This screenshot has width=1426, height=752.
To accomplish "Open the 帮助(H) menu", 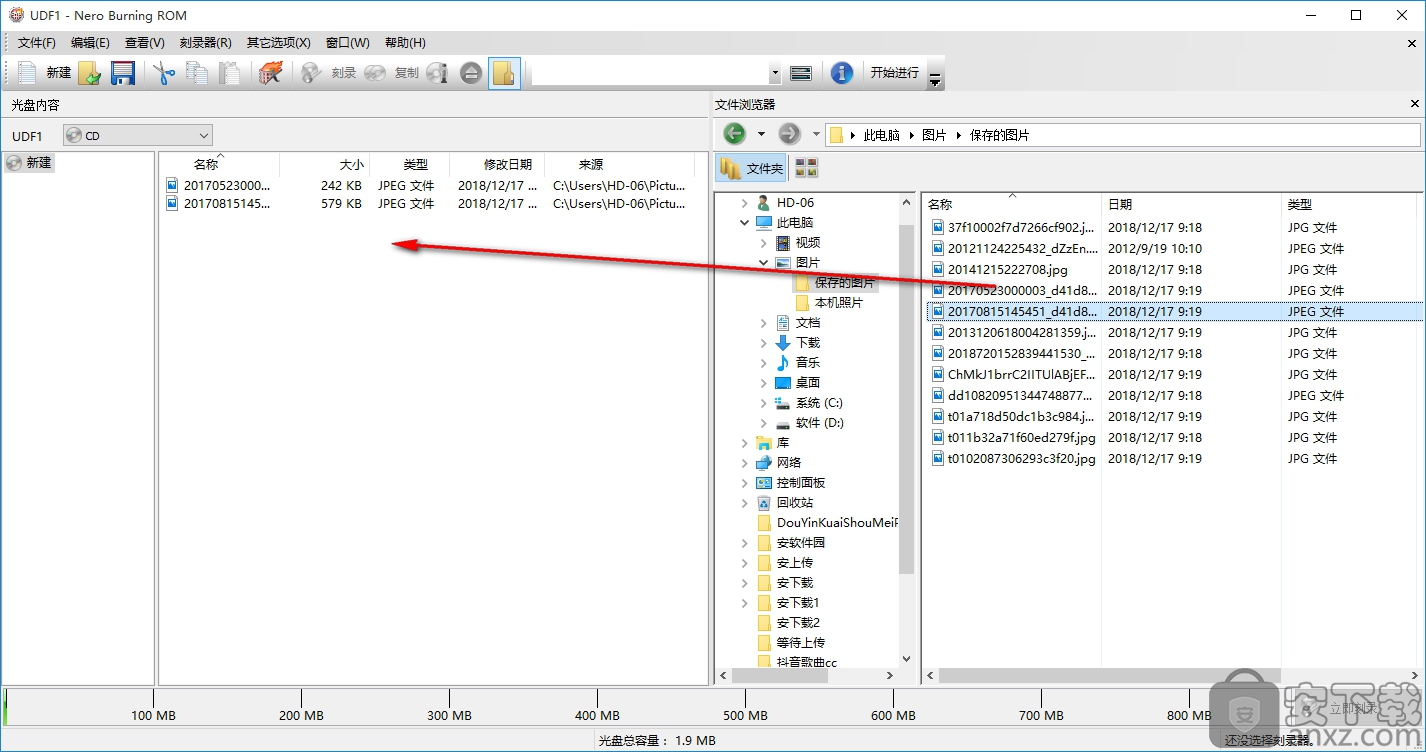I will pyautogui.click(x=405, y=42).
